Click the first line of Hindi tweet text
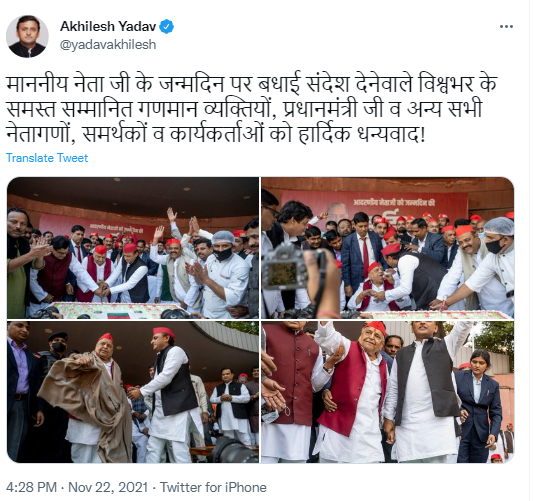This screenshot has height=501, width=534. coord(252,83)
